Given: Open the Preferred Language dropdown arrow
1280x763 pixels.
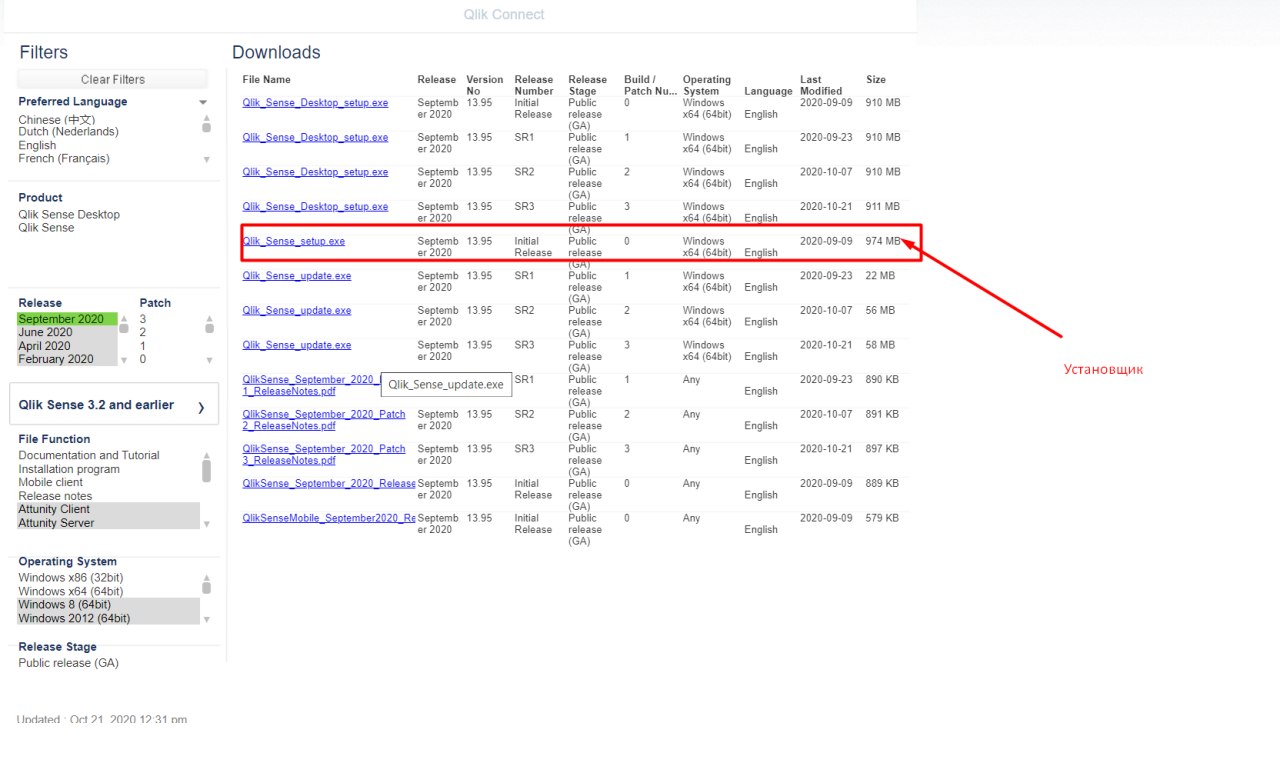Looking at the screenshot, I should [203, 102].
